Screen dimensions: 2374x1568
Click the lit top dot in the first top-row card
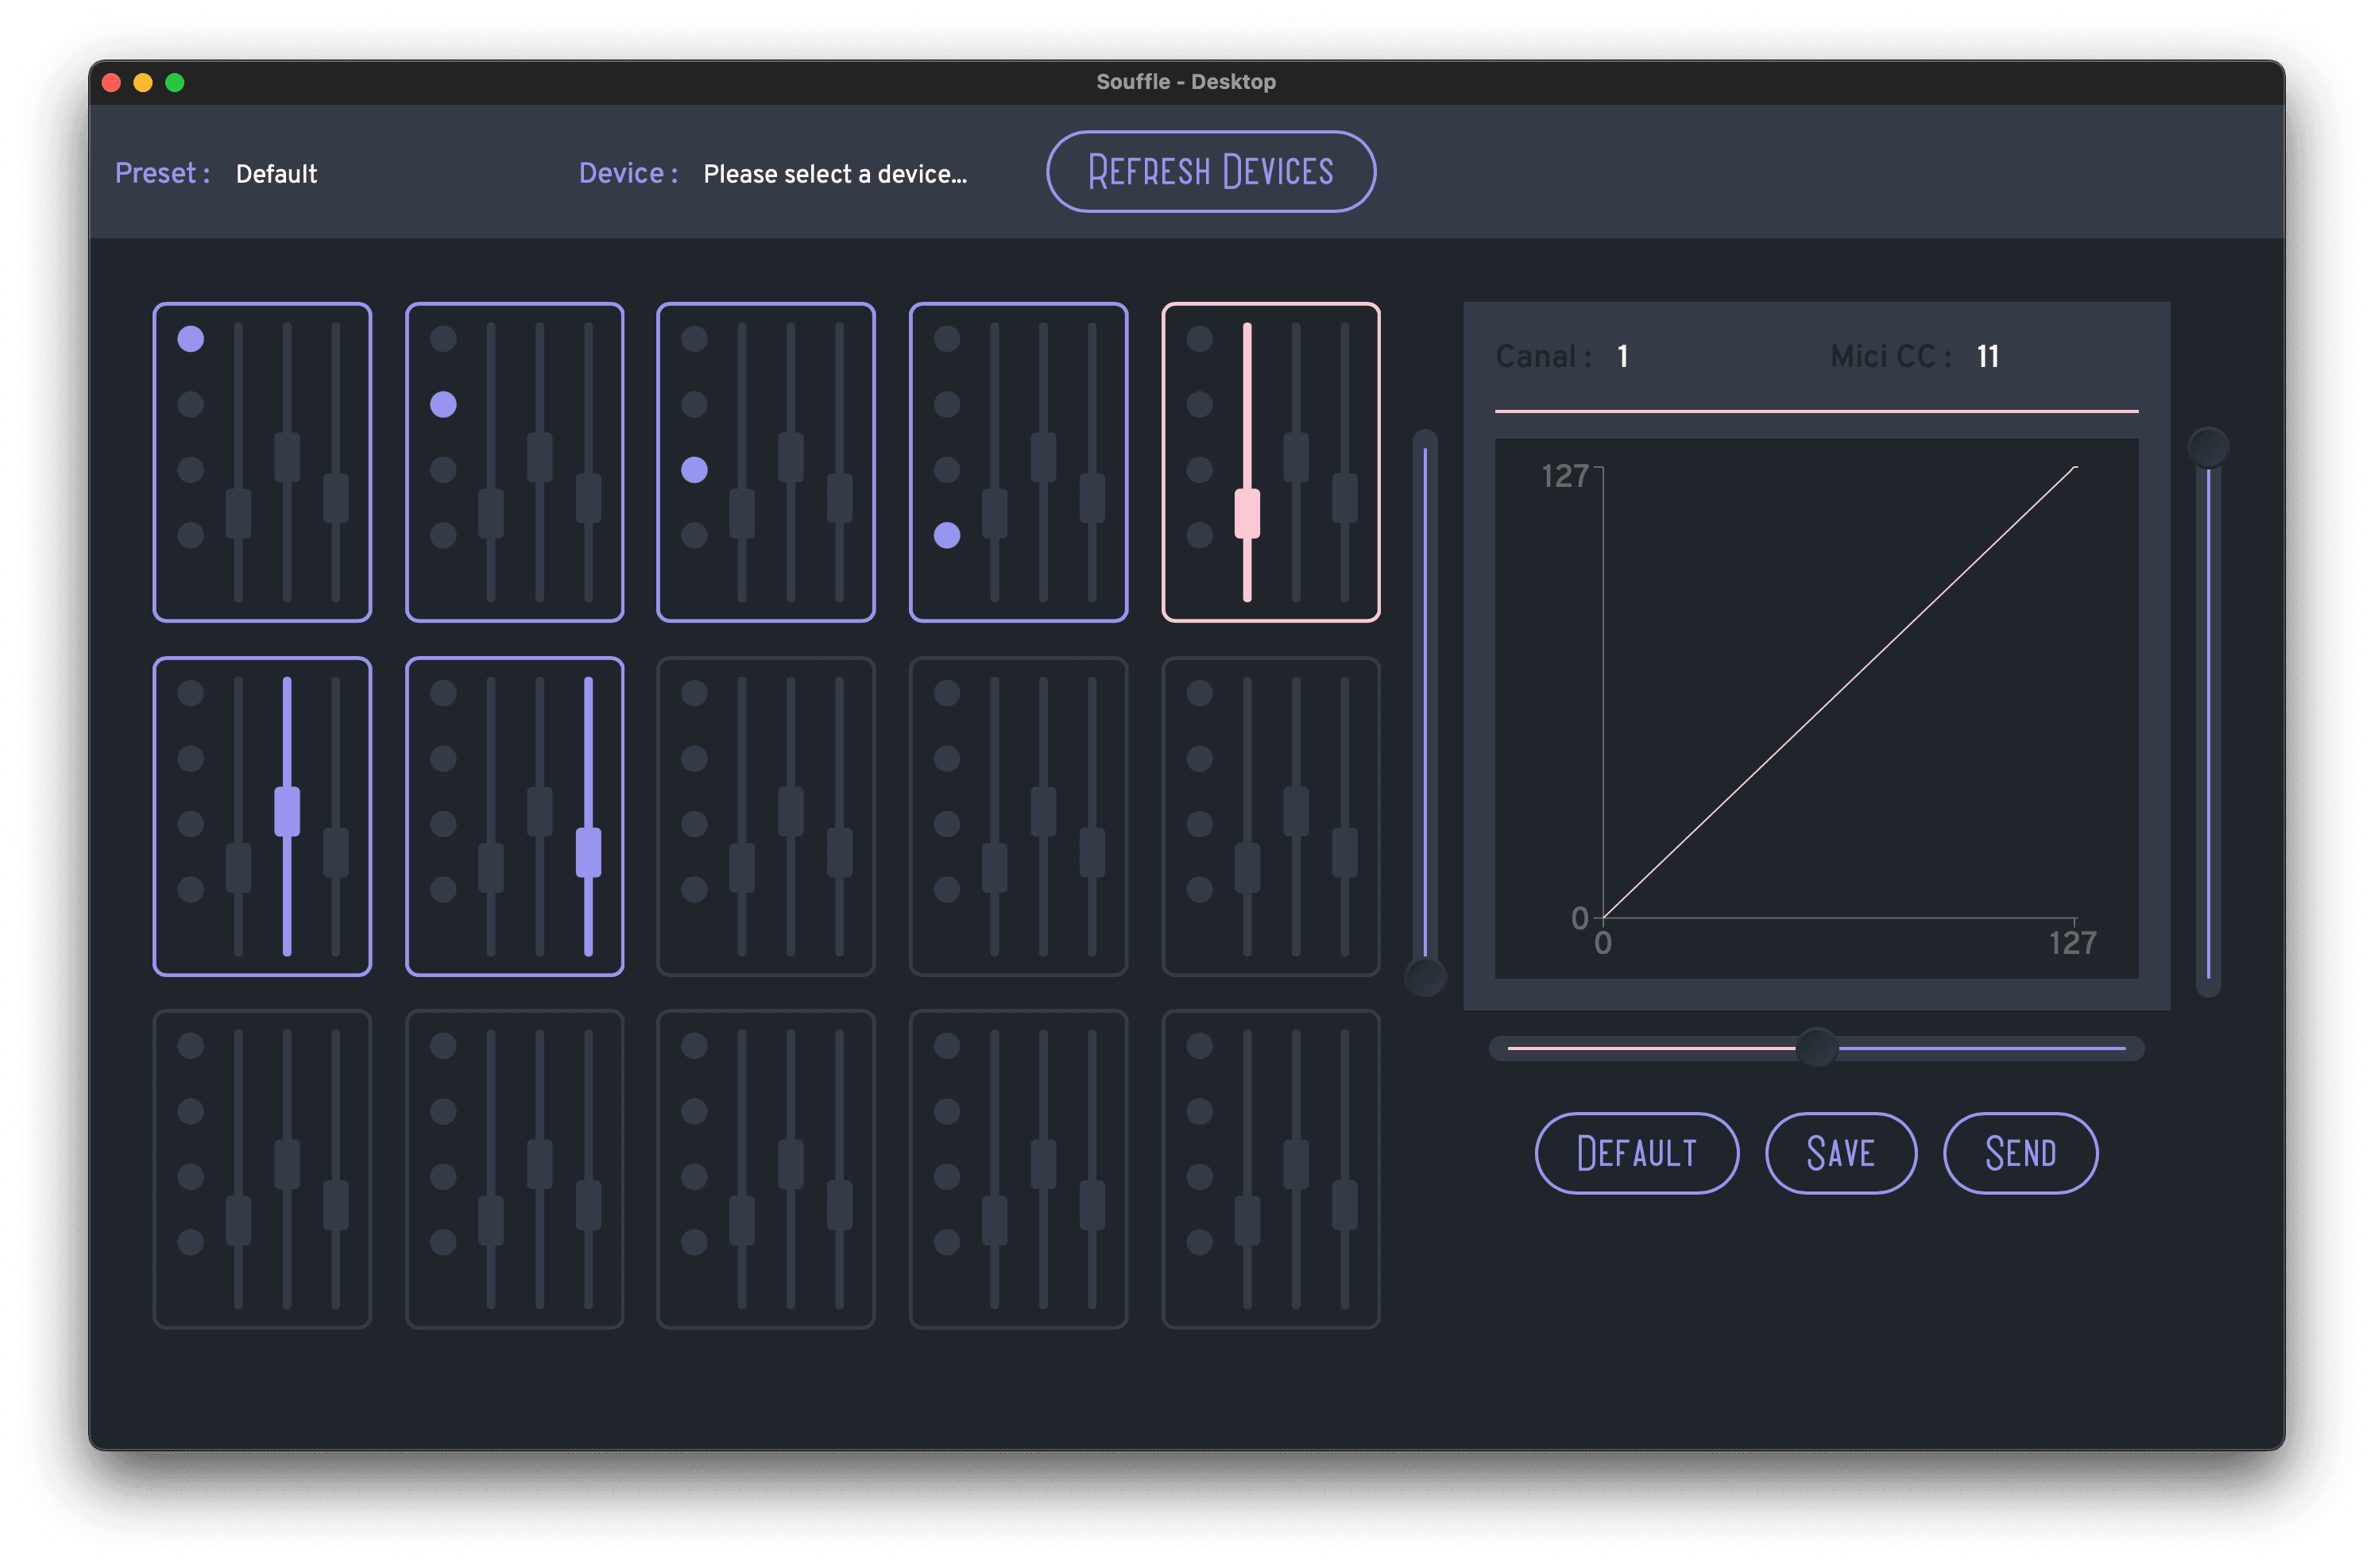(x=190, y=339)
